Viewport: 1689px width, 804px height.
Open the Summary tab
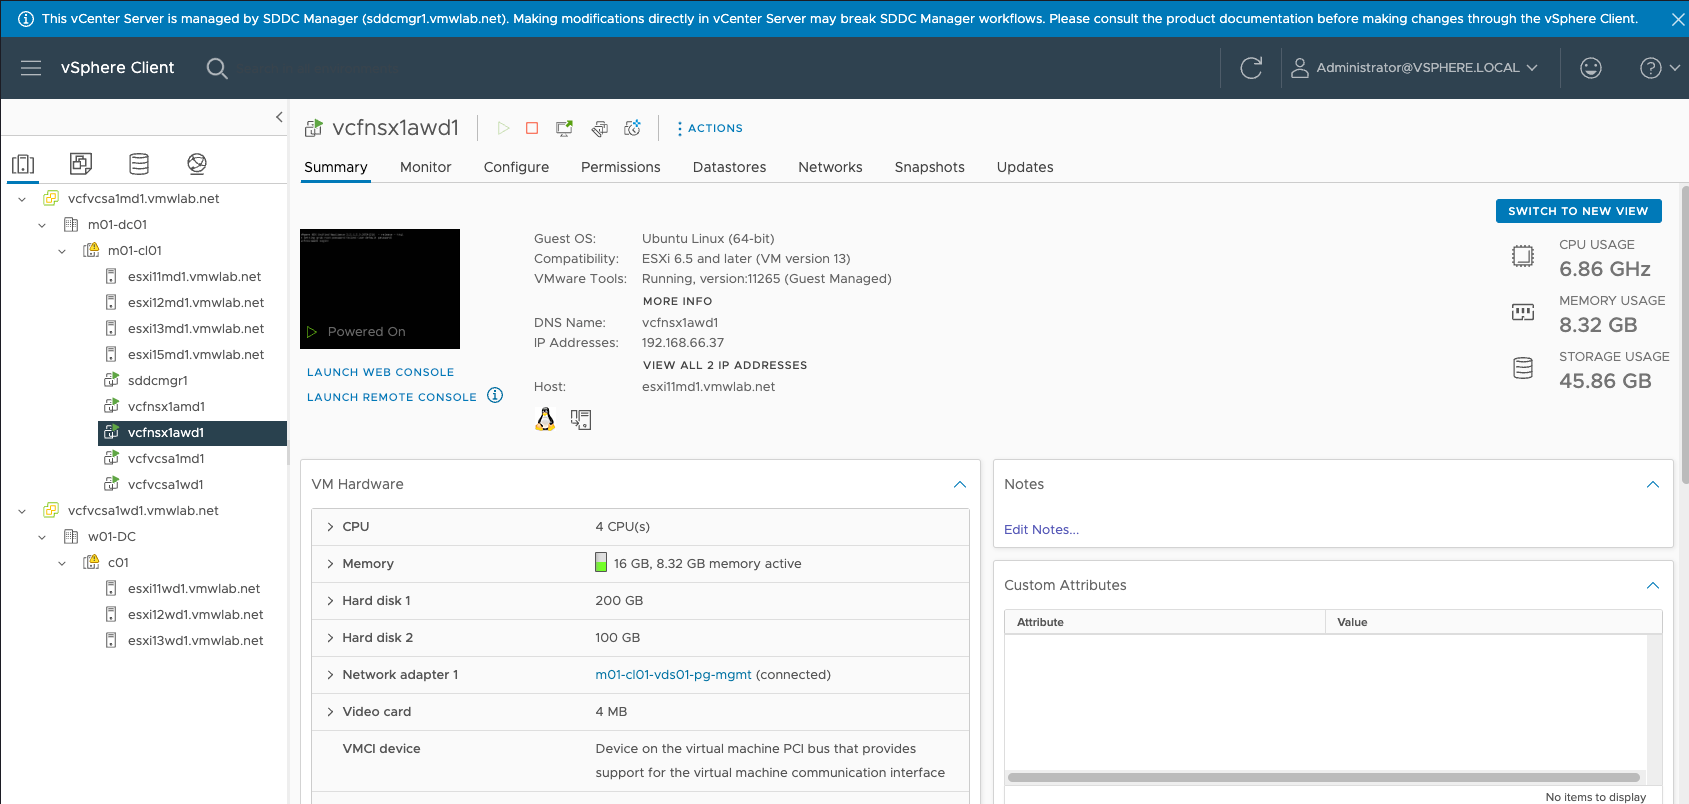[336, 167]
